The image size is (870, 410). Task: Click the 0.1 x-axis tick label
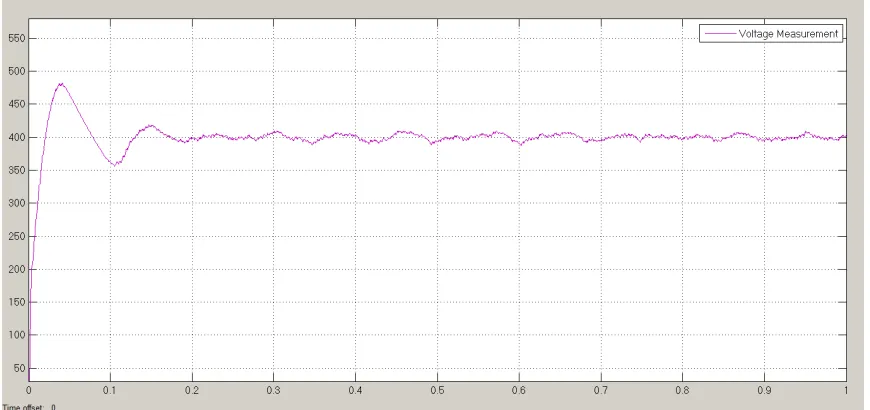(110, 391)
